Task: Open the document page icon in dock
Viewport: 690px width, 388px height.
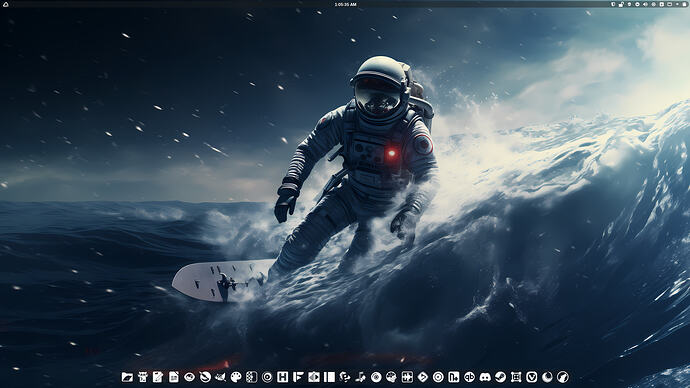Action: pyautogui.click(x=174, y=377)
